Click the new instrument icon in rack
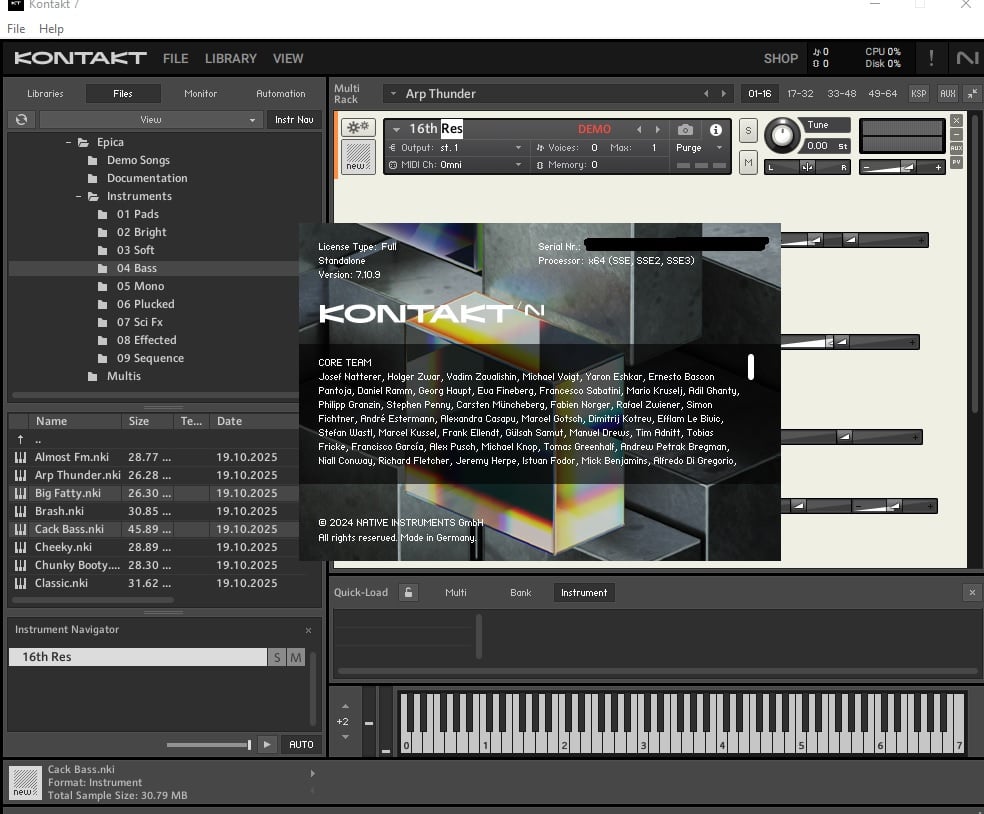This screenshot has width=984, height=814. click(358, 156)
